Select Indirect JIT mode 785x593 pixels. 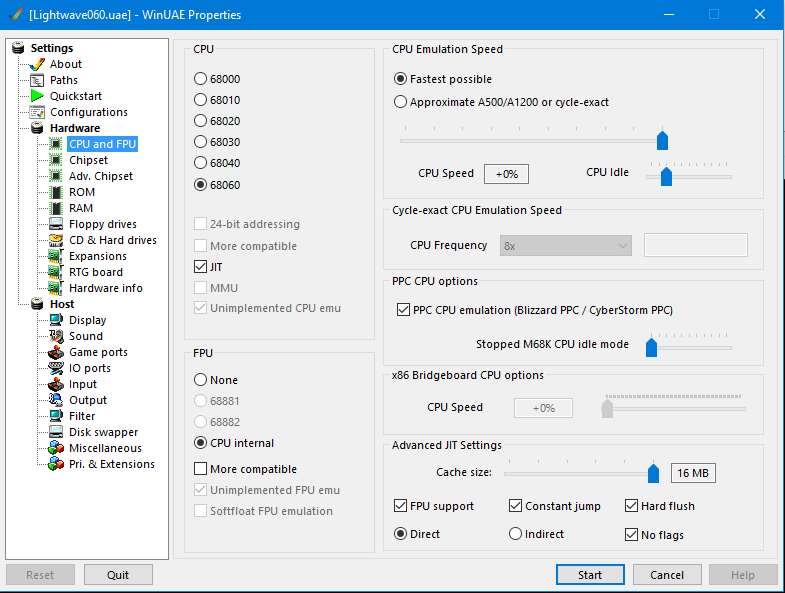coord(515,534)
